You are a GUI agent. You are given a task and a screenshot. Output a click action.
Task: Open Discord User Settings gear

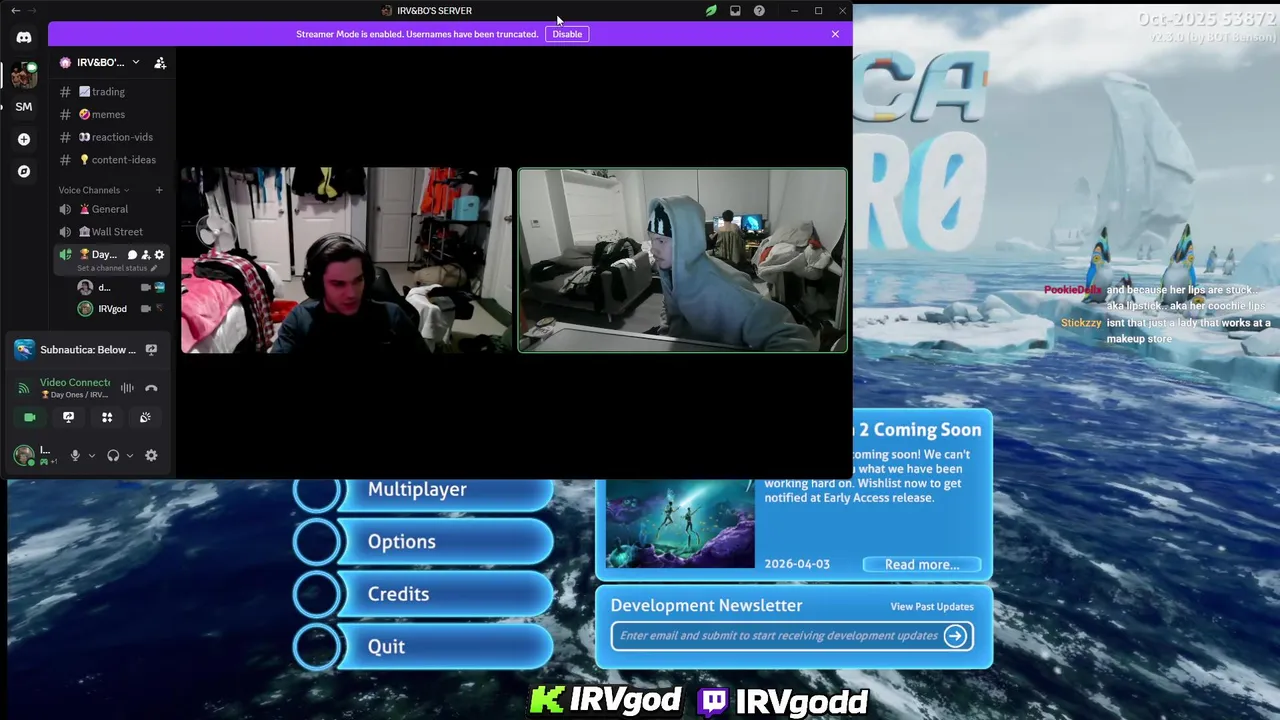click(x=151, y=456)
